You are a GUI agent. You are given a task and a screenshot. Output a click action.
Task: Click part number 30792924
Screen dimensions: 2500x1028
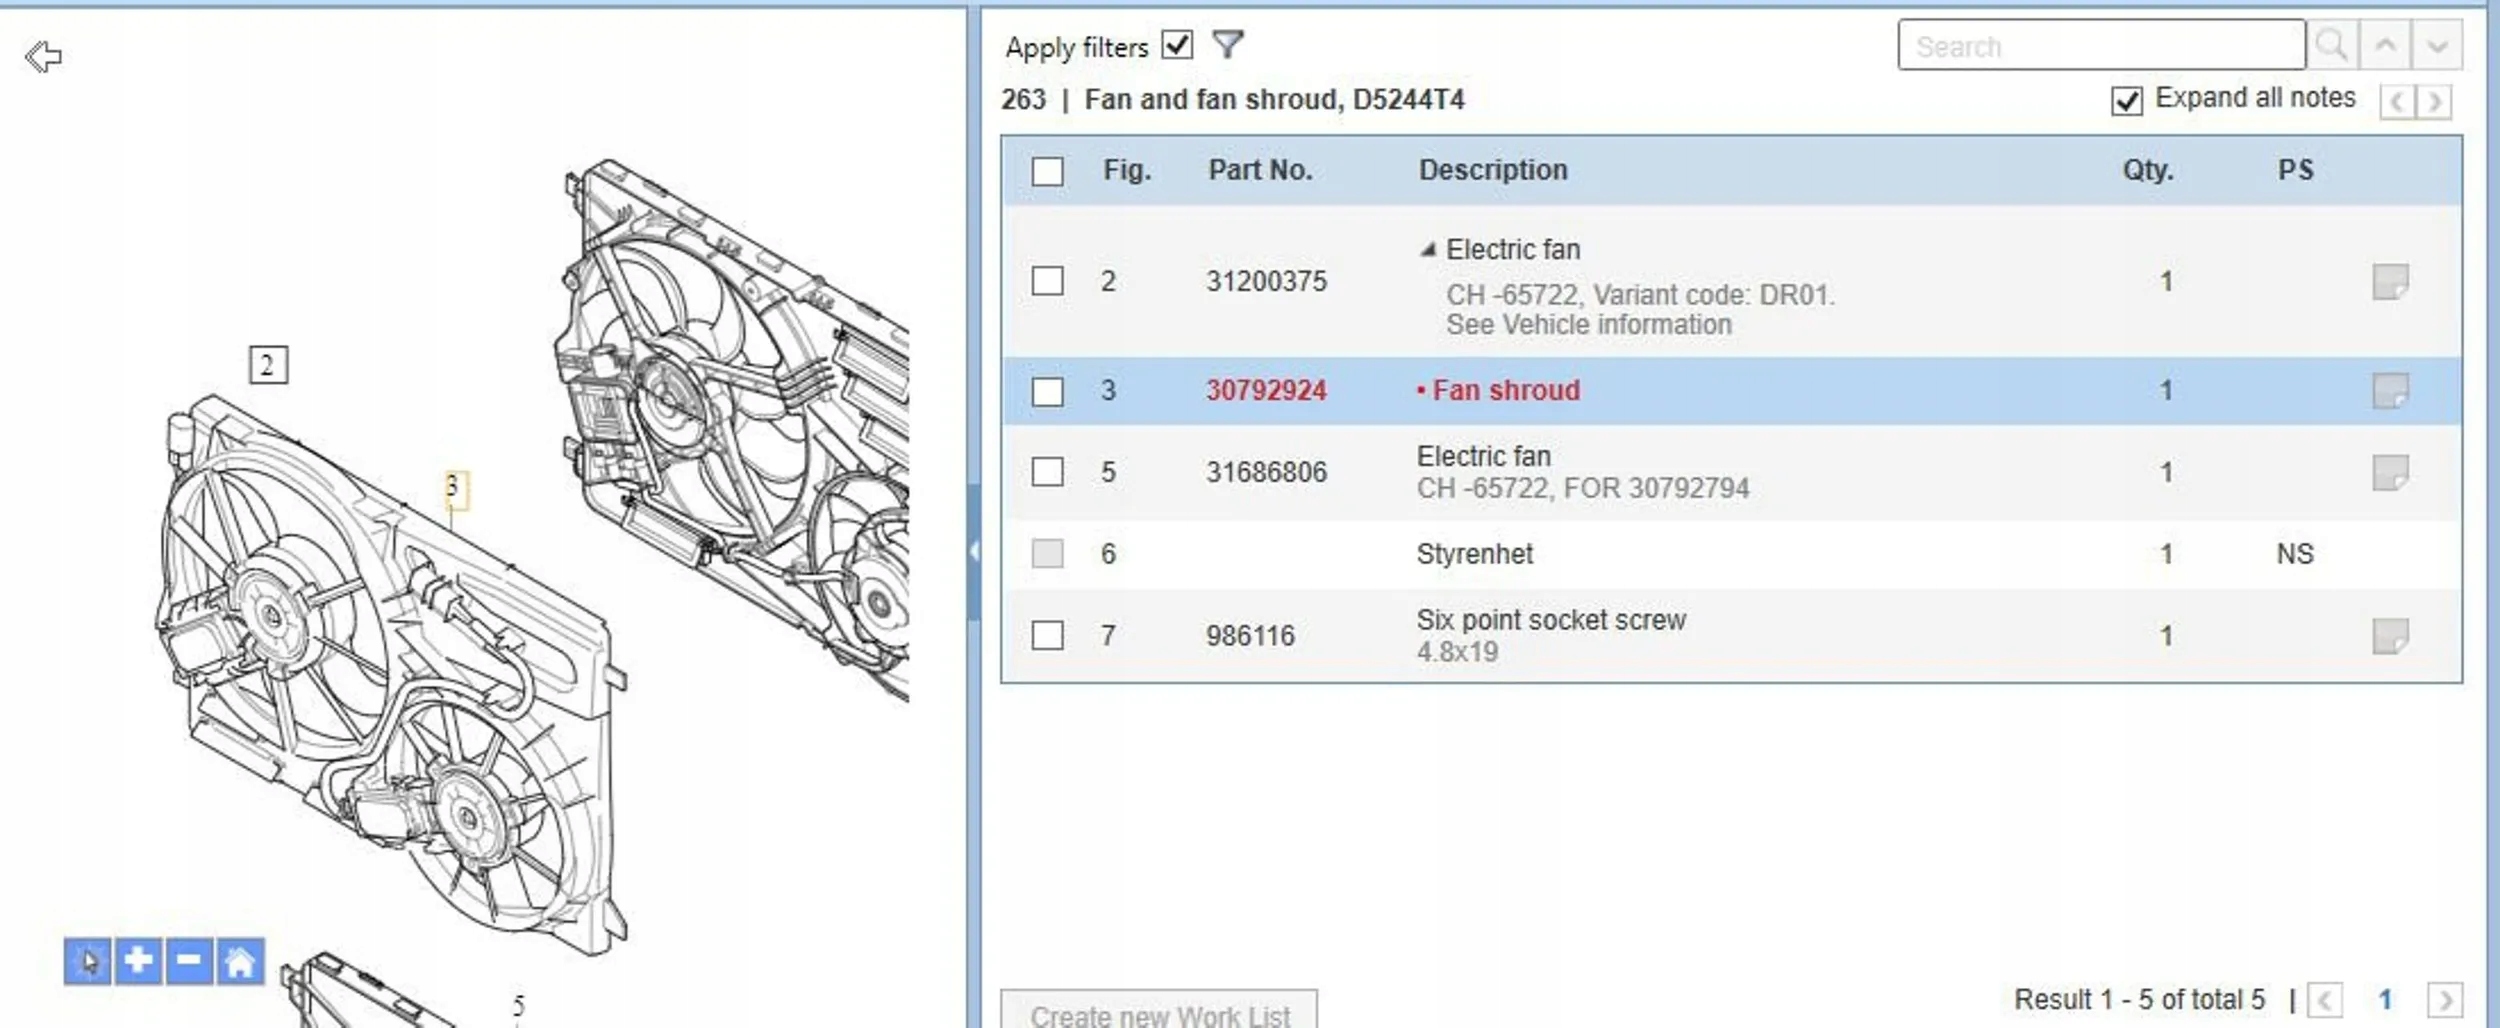(x=1266, y=391)
